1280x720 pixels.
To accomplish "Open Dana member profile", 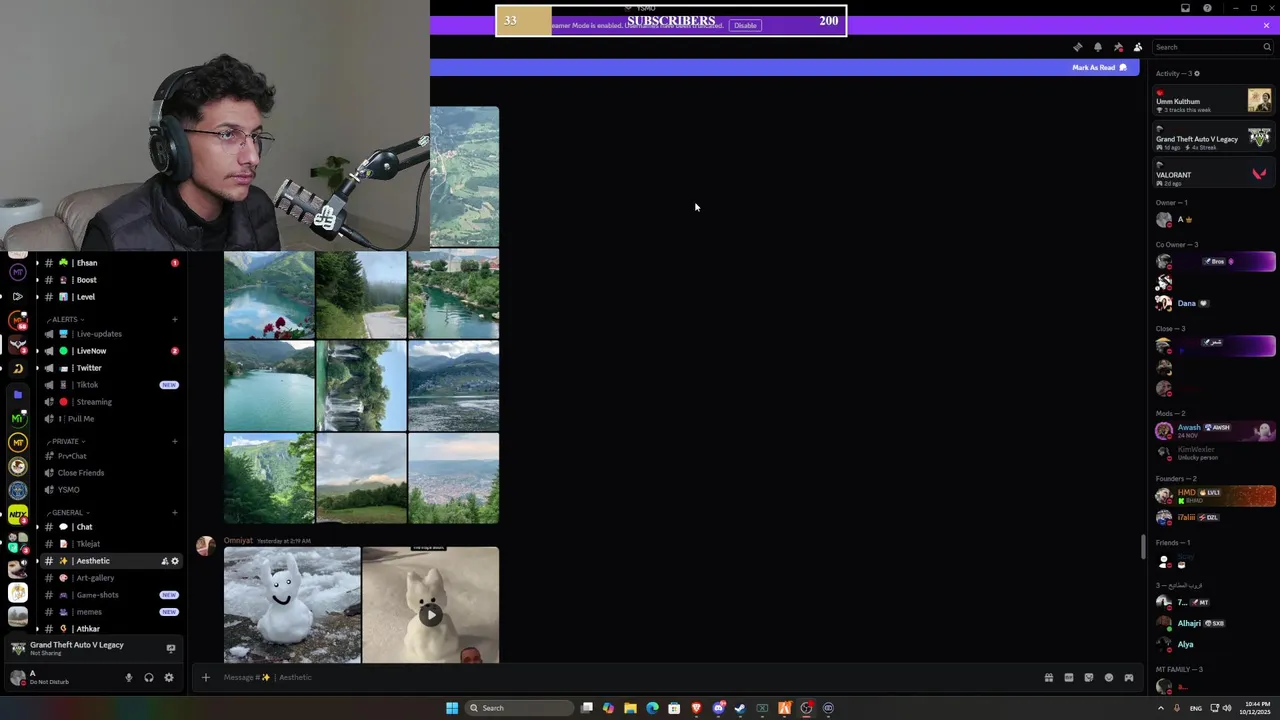I will pos(1213,303).
